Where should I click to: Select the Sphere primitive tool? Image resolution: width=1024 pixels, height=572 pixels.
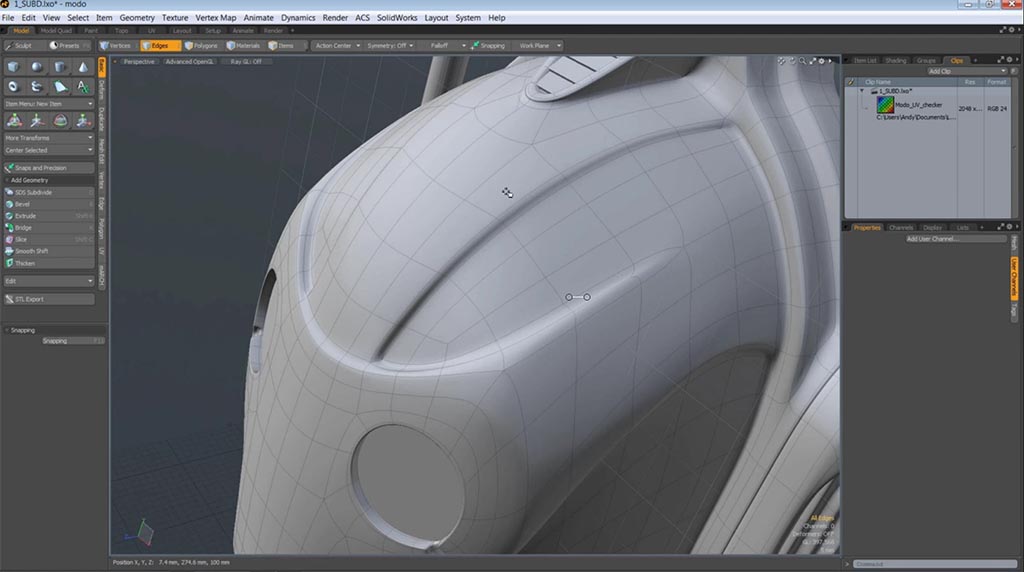coord(37,67)
